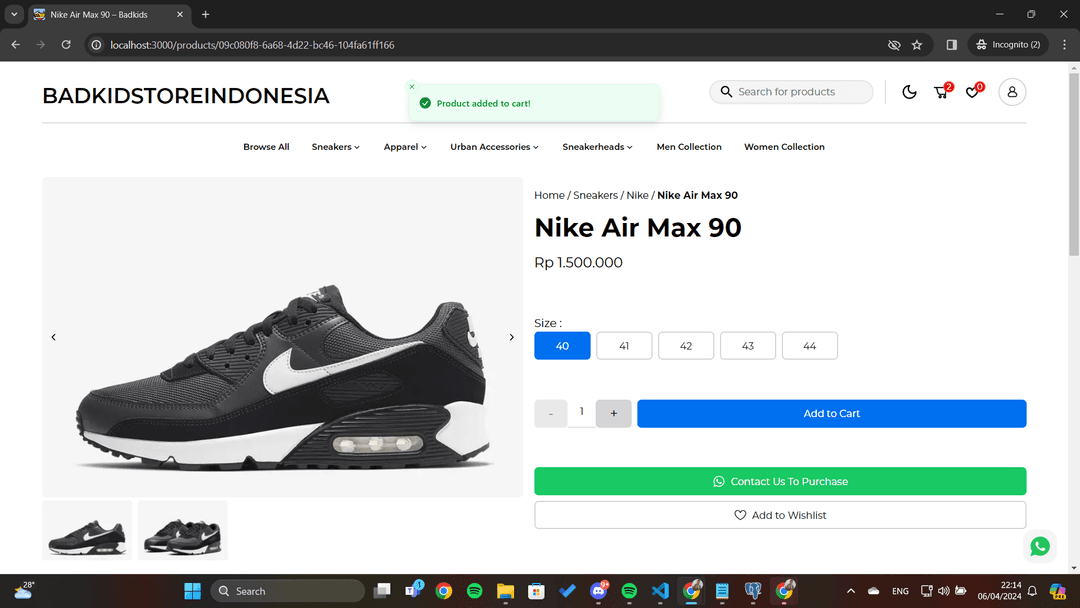Expand the Sneakers dropdown menu
This screenshot has width=1080, height=608.
pos(335,147)
